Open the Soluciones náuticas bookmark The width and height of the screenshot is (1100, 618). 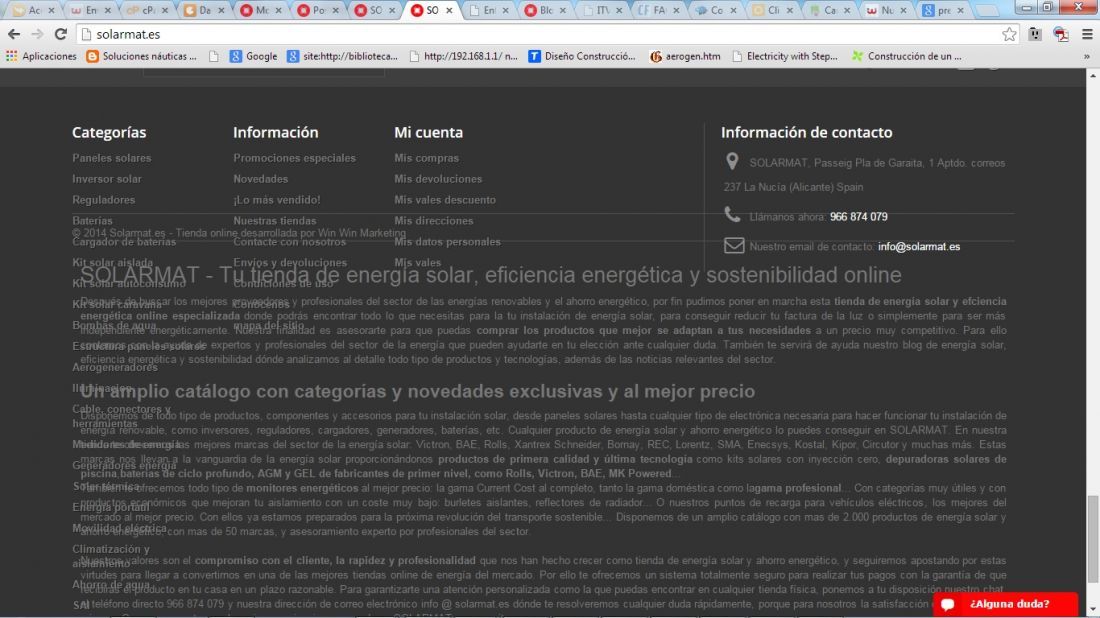pyautogui.click(x=141, y=56)
